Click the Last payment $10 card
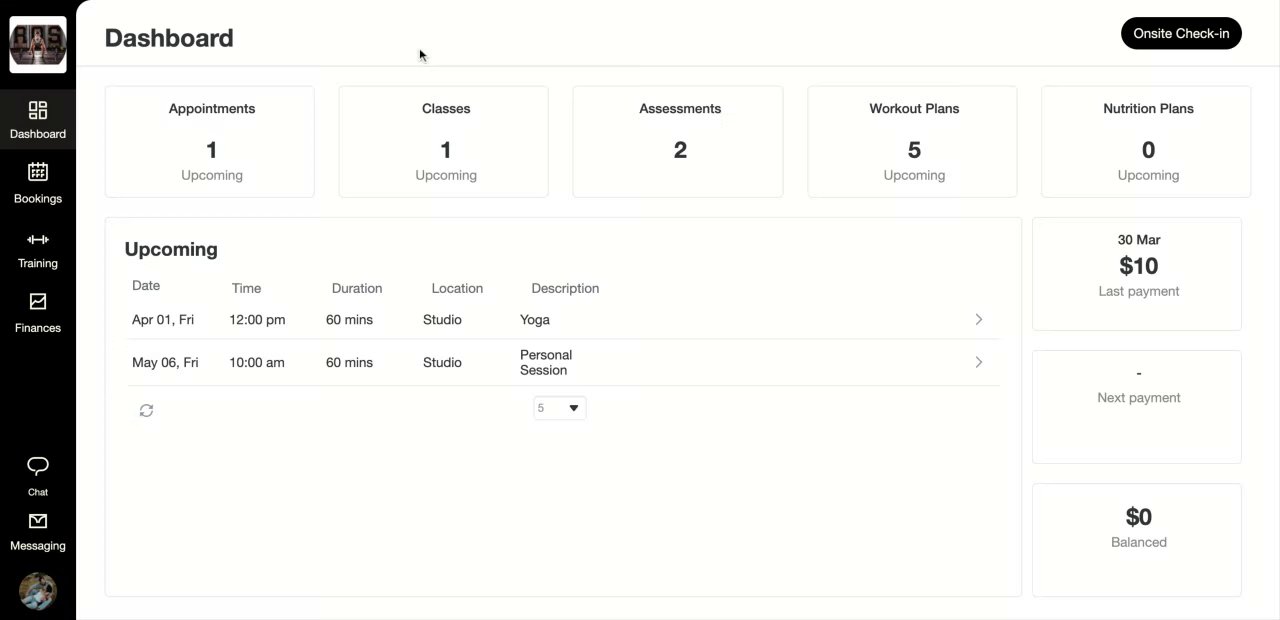Image resolution: width=1280 pixels, height=620 pixels. (1137, 273)
